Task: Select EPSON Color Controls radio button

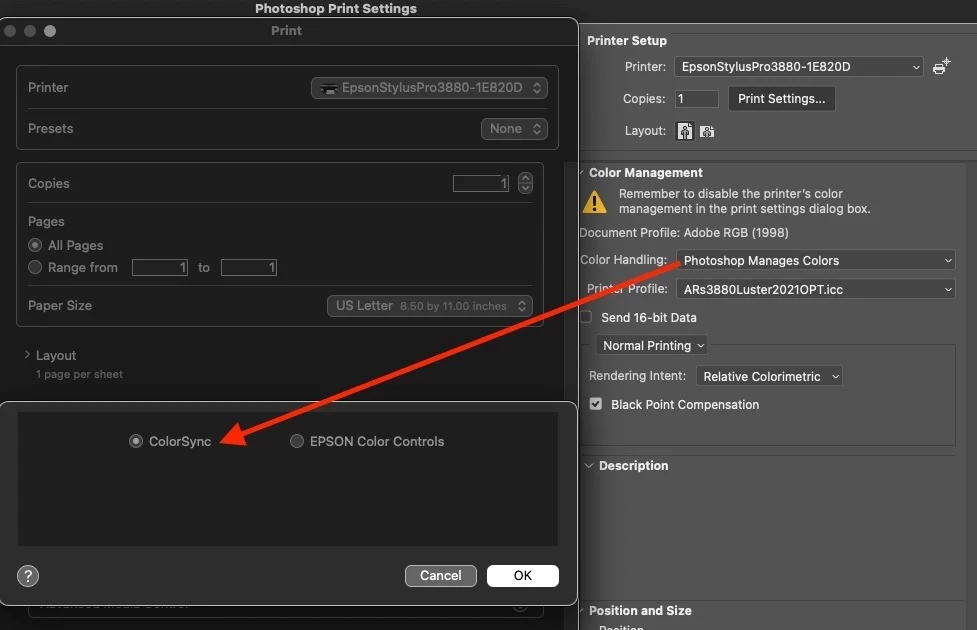Action: click(x=297, y=441)
